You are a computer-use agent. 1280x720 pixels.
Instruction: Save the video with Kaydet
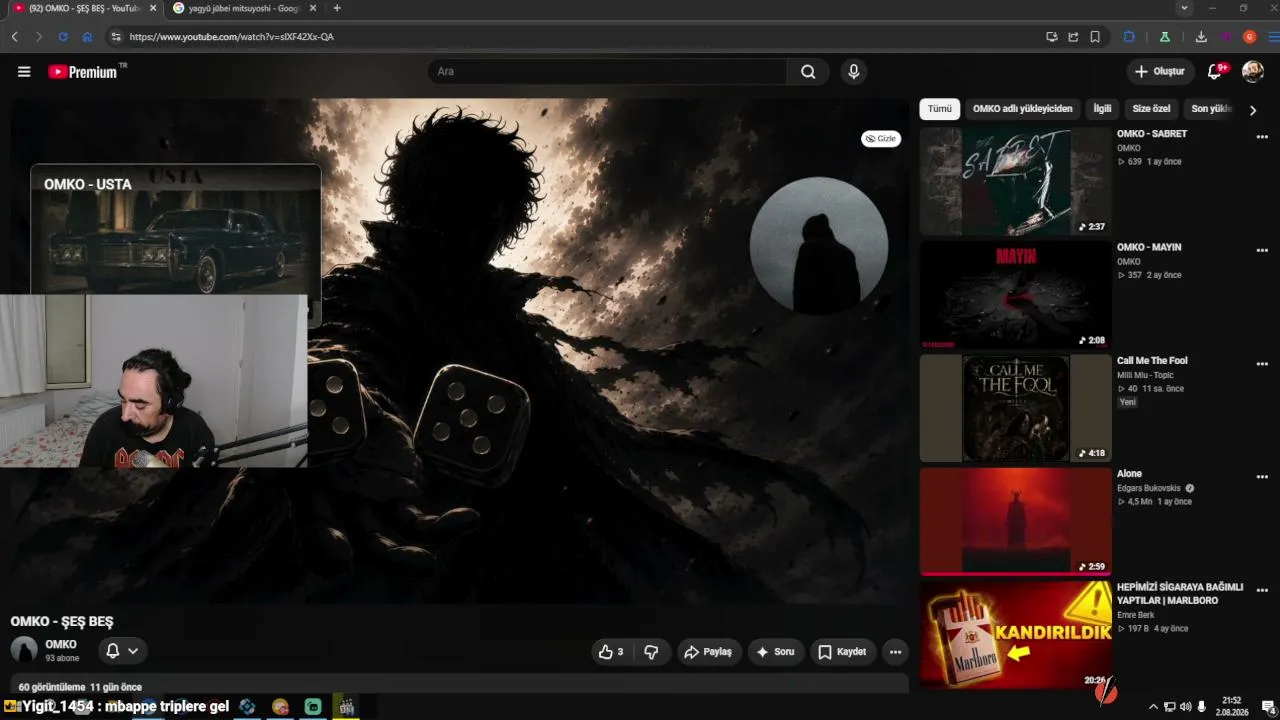tap(842, 652)
